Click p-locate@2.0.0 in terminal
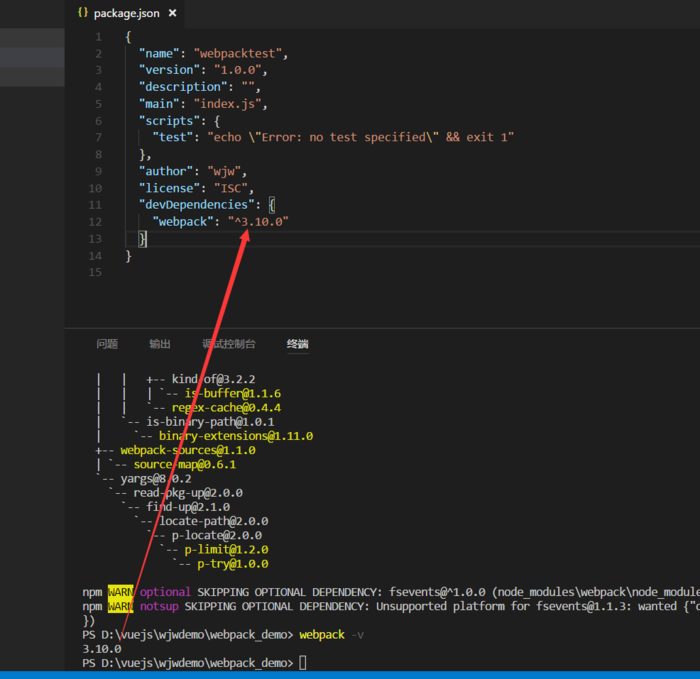700x679 pixels. tap(217, 536)
